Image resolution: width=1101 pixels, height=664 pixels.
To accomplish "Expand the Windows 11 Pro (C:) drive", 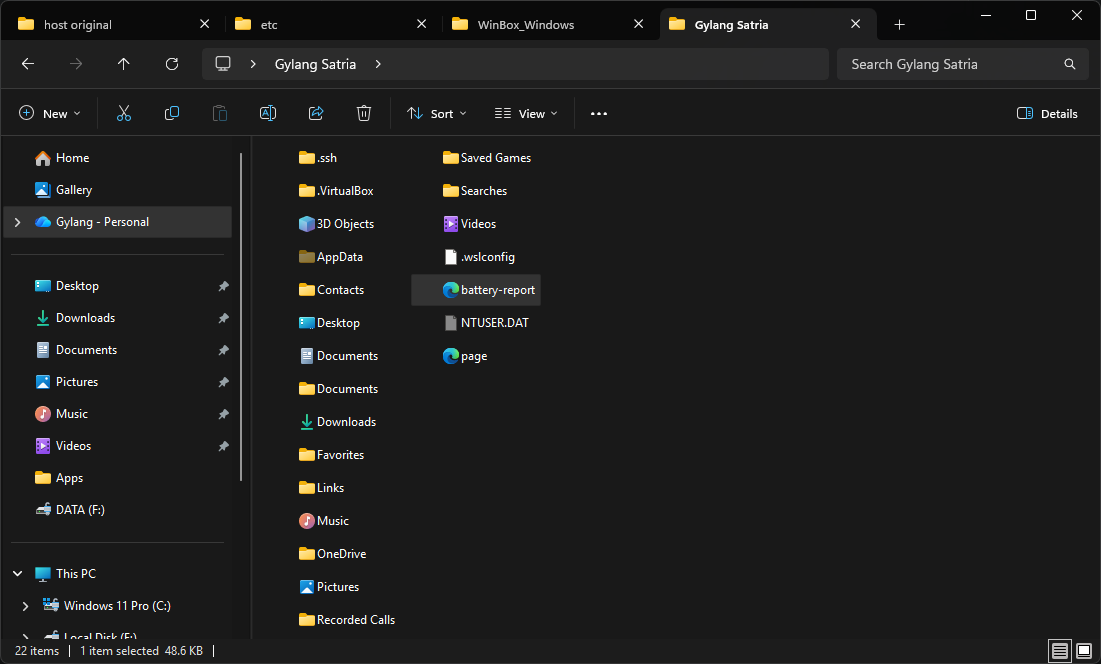I will click(x=25, y=606).
